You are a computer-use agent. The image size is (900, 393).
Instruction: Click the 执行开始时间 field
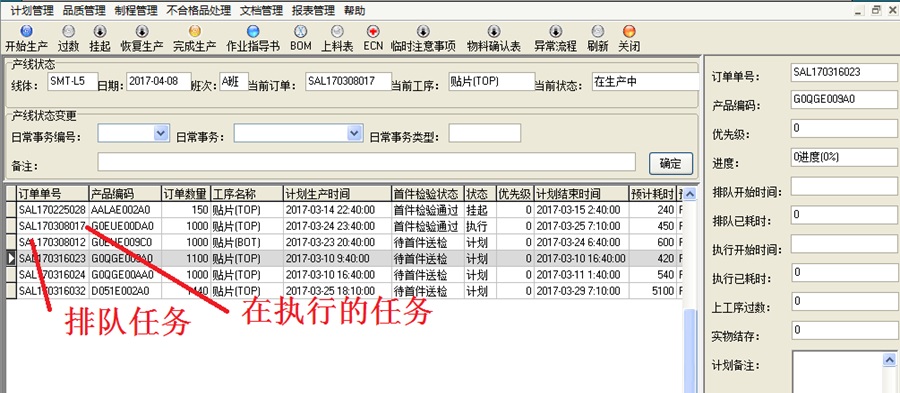coord(844,244)
